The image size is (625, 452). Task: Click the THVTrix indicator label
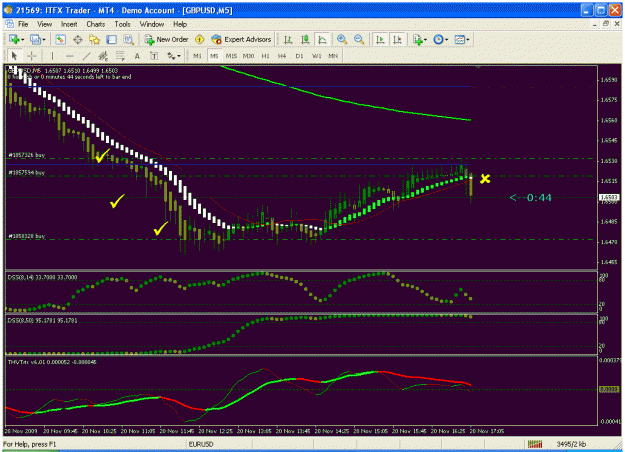(52, 362)
